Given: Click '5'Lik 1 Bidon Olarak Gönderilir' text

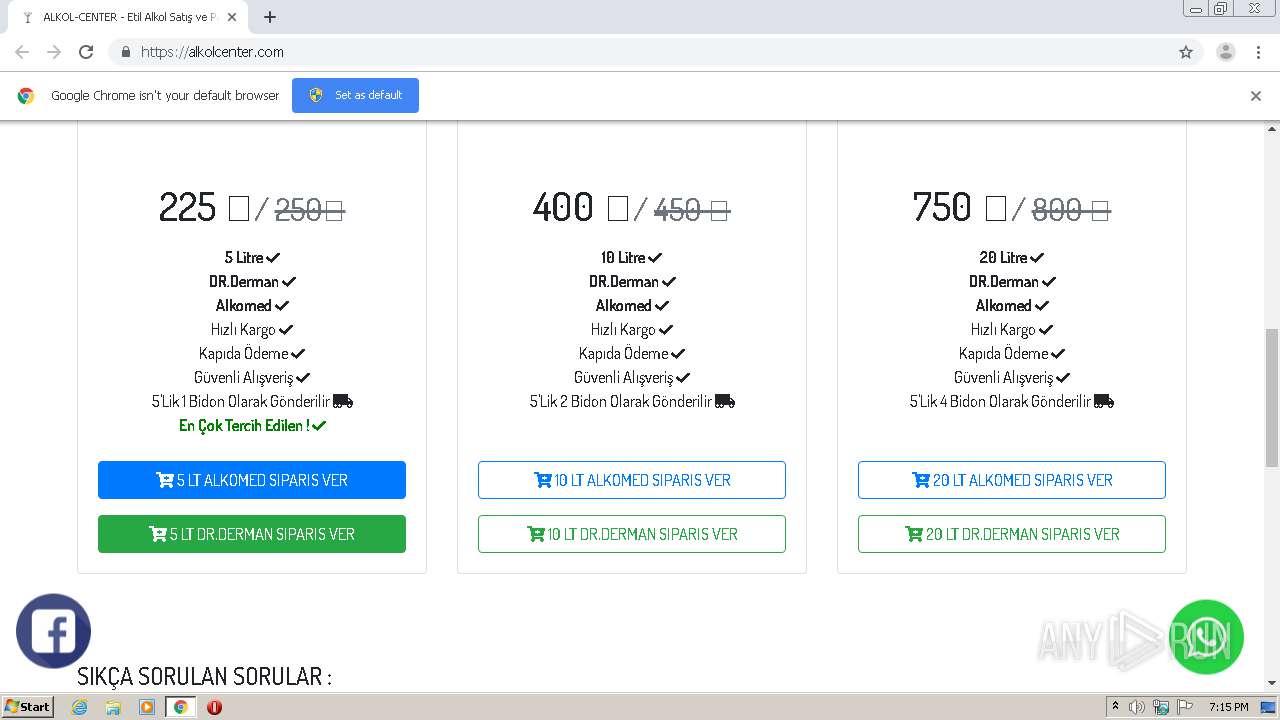Looking at the screenshot, I should pyautogui.click(x=241, y=401).
